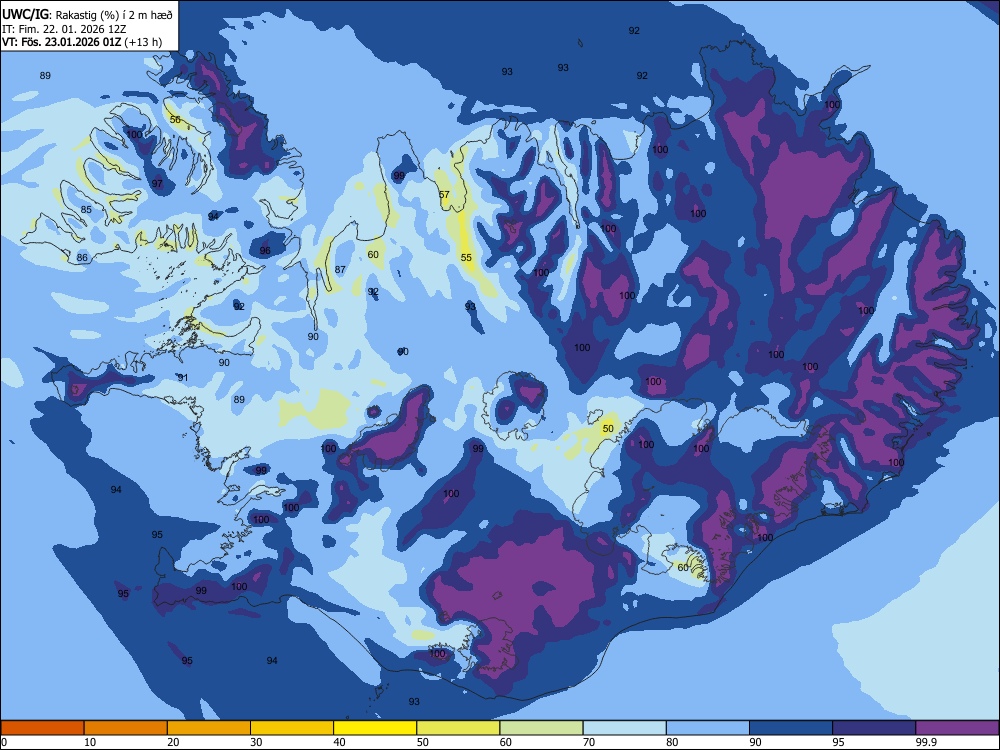This screenshot has width=1000, height=750.
Task: Click the title 'Rakastig (%) í 2 m hæð'
Action: [x=114, y=14]
